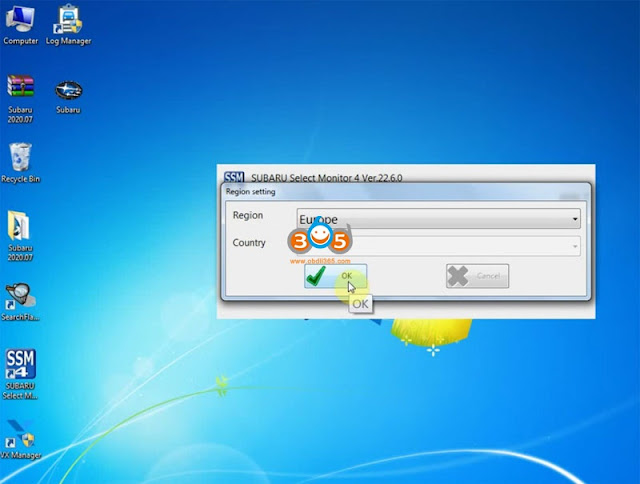This screenshot has height=484, width=640.
Task: Open the Recycle Bin
Action: (x=20, y=163)
